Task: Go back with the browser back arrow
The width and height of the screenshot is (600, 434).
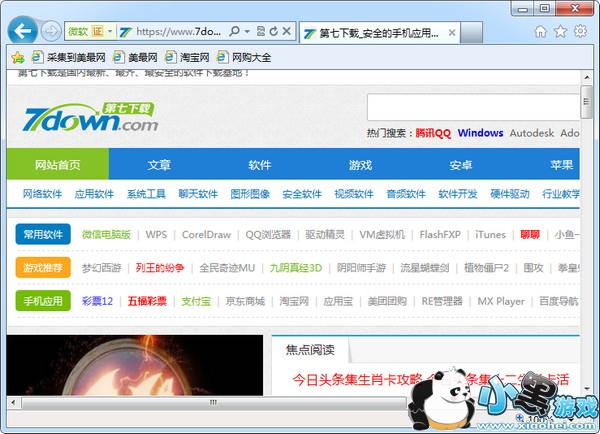Action: 23,31
